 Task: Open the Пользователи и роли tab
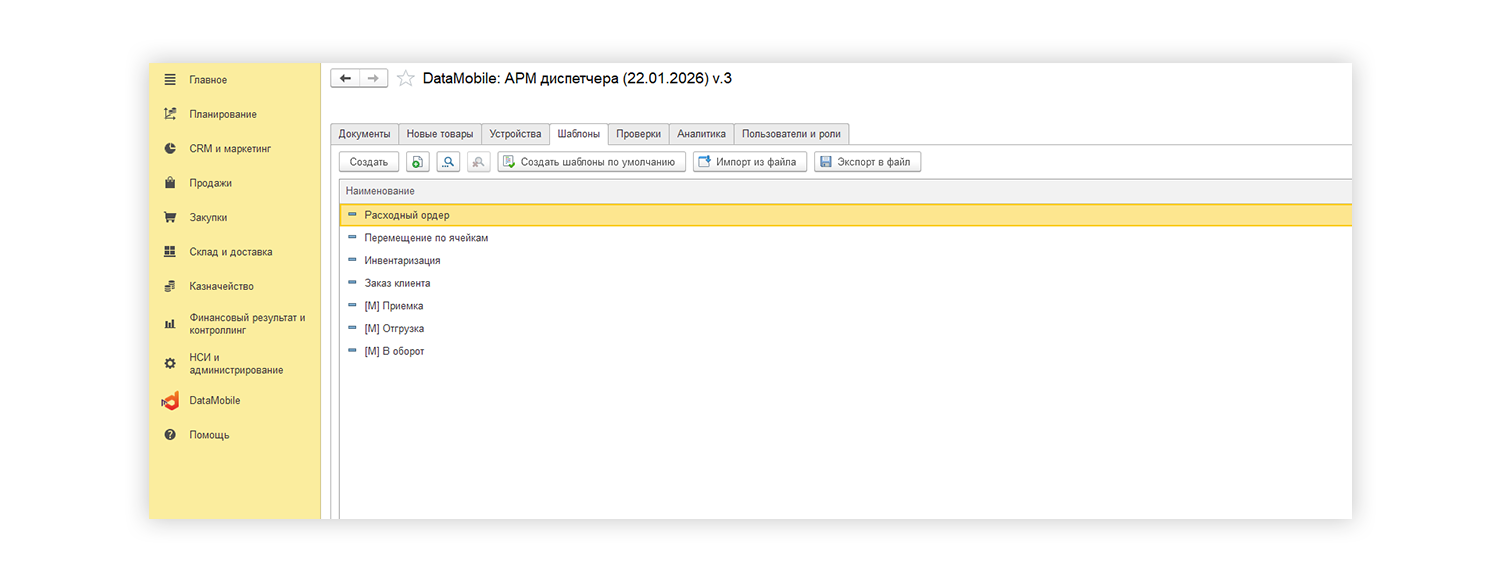791,134
